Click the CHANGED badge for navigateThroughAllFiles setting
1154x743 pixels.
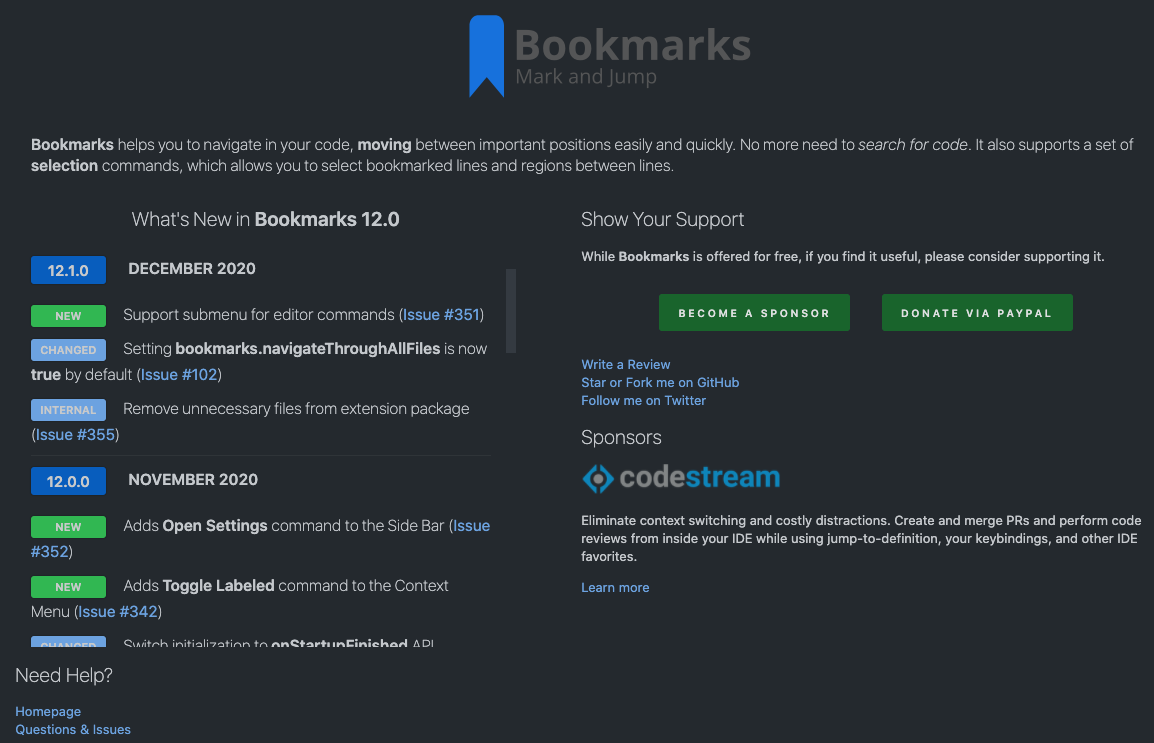point(68,350)
